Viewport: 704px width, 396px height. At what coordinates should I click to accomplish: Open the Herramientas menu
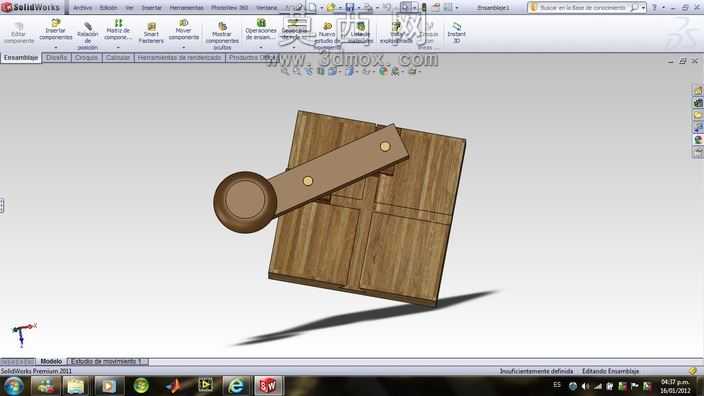tap(186, 8)
